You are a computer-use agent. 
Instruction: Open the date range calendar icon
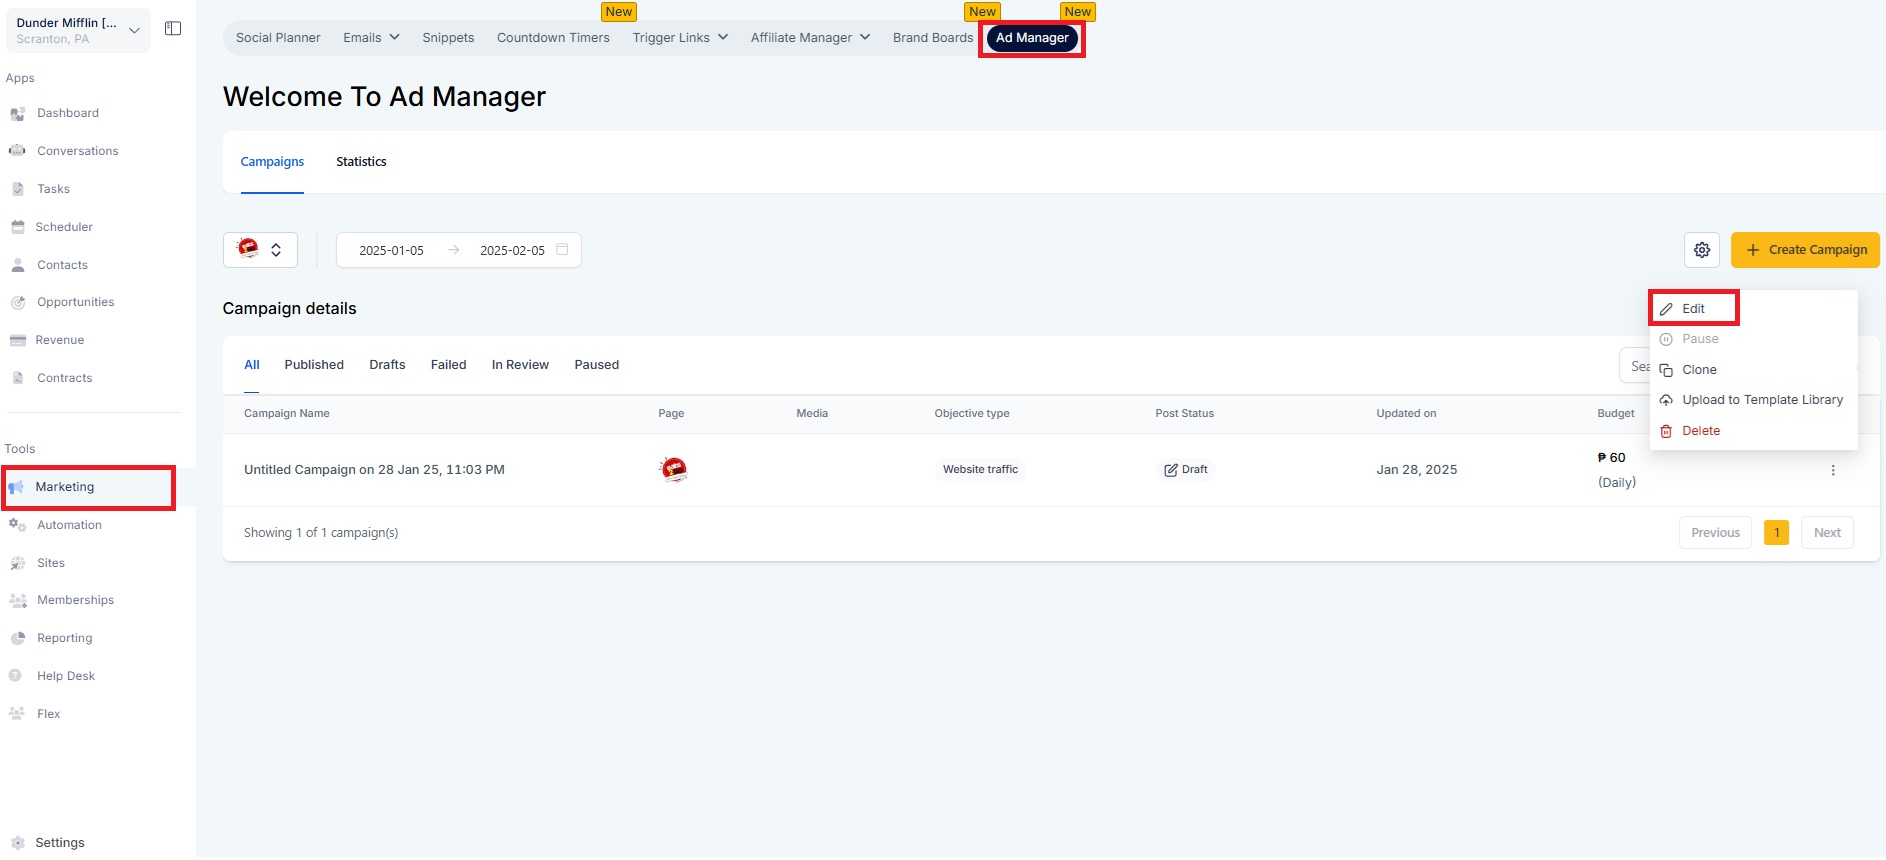click(x=562, y=250)
